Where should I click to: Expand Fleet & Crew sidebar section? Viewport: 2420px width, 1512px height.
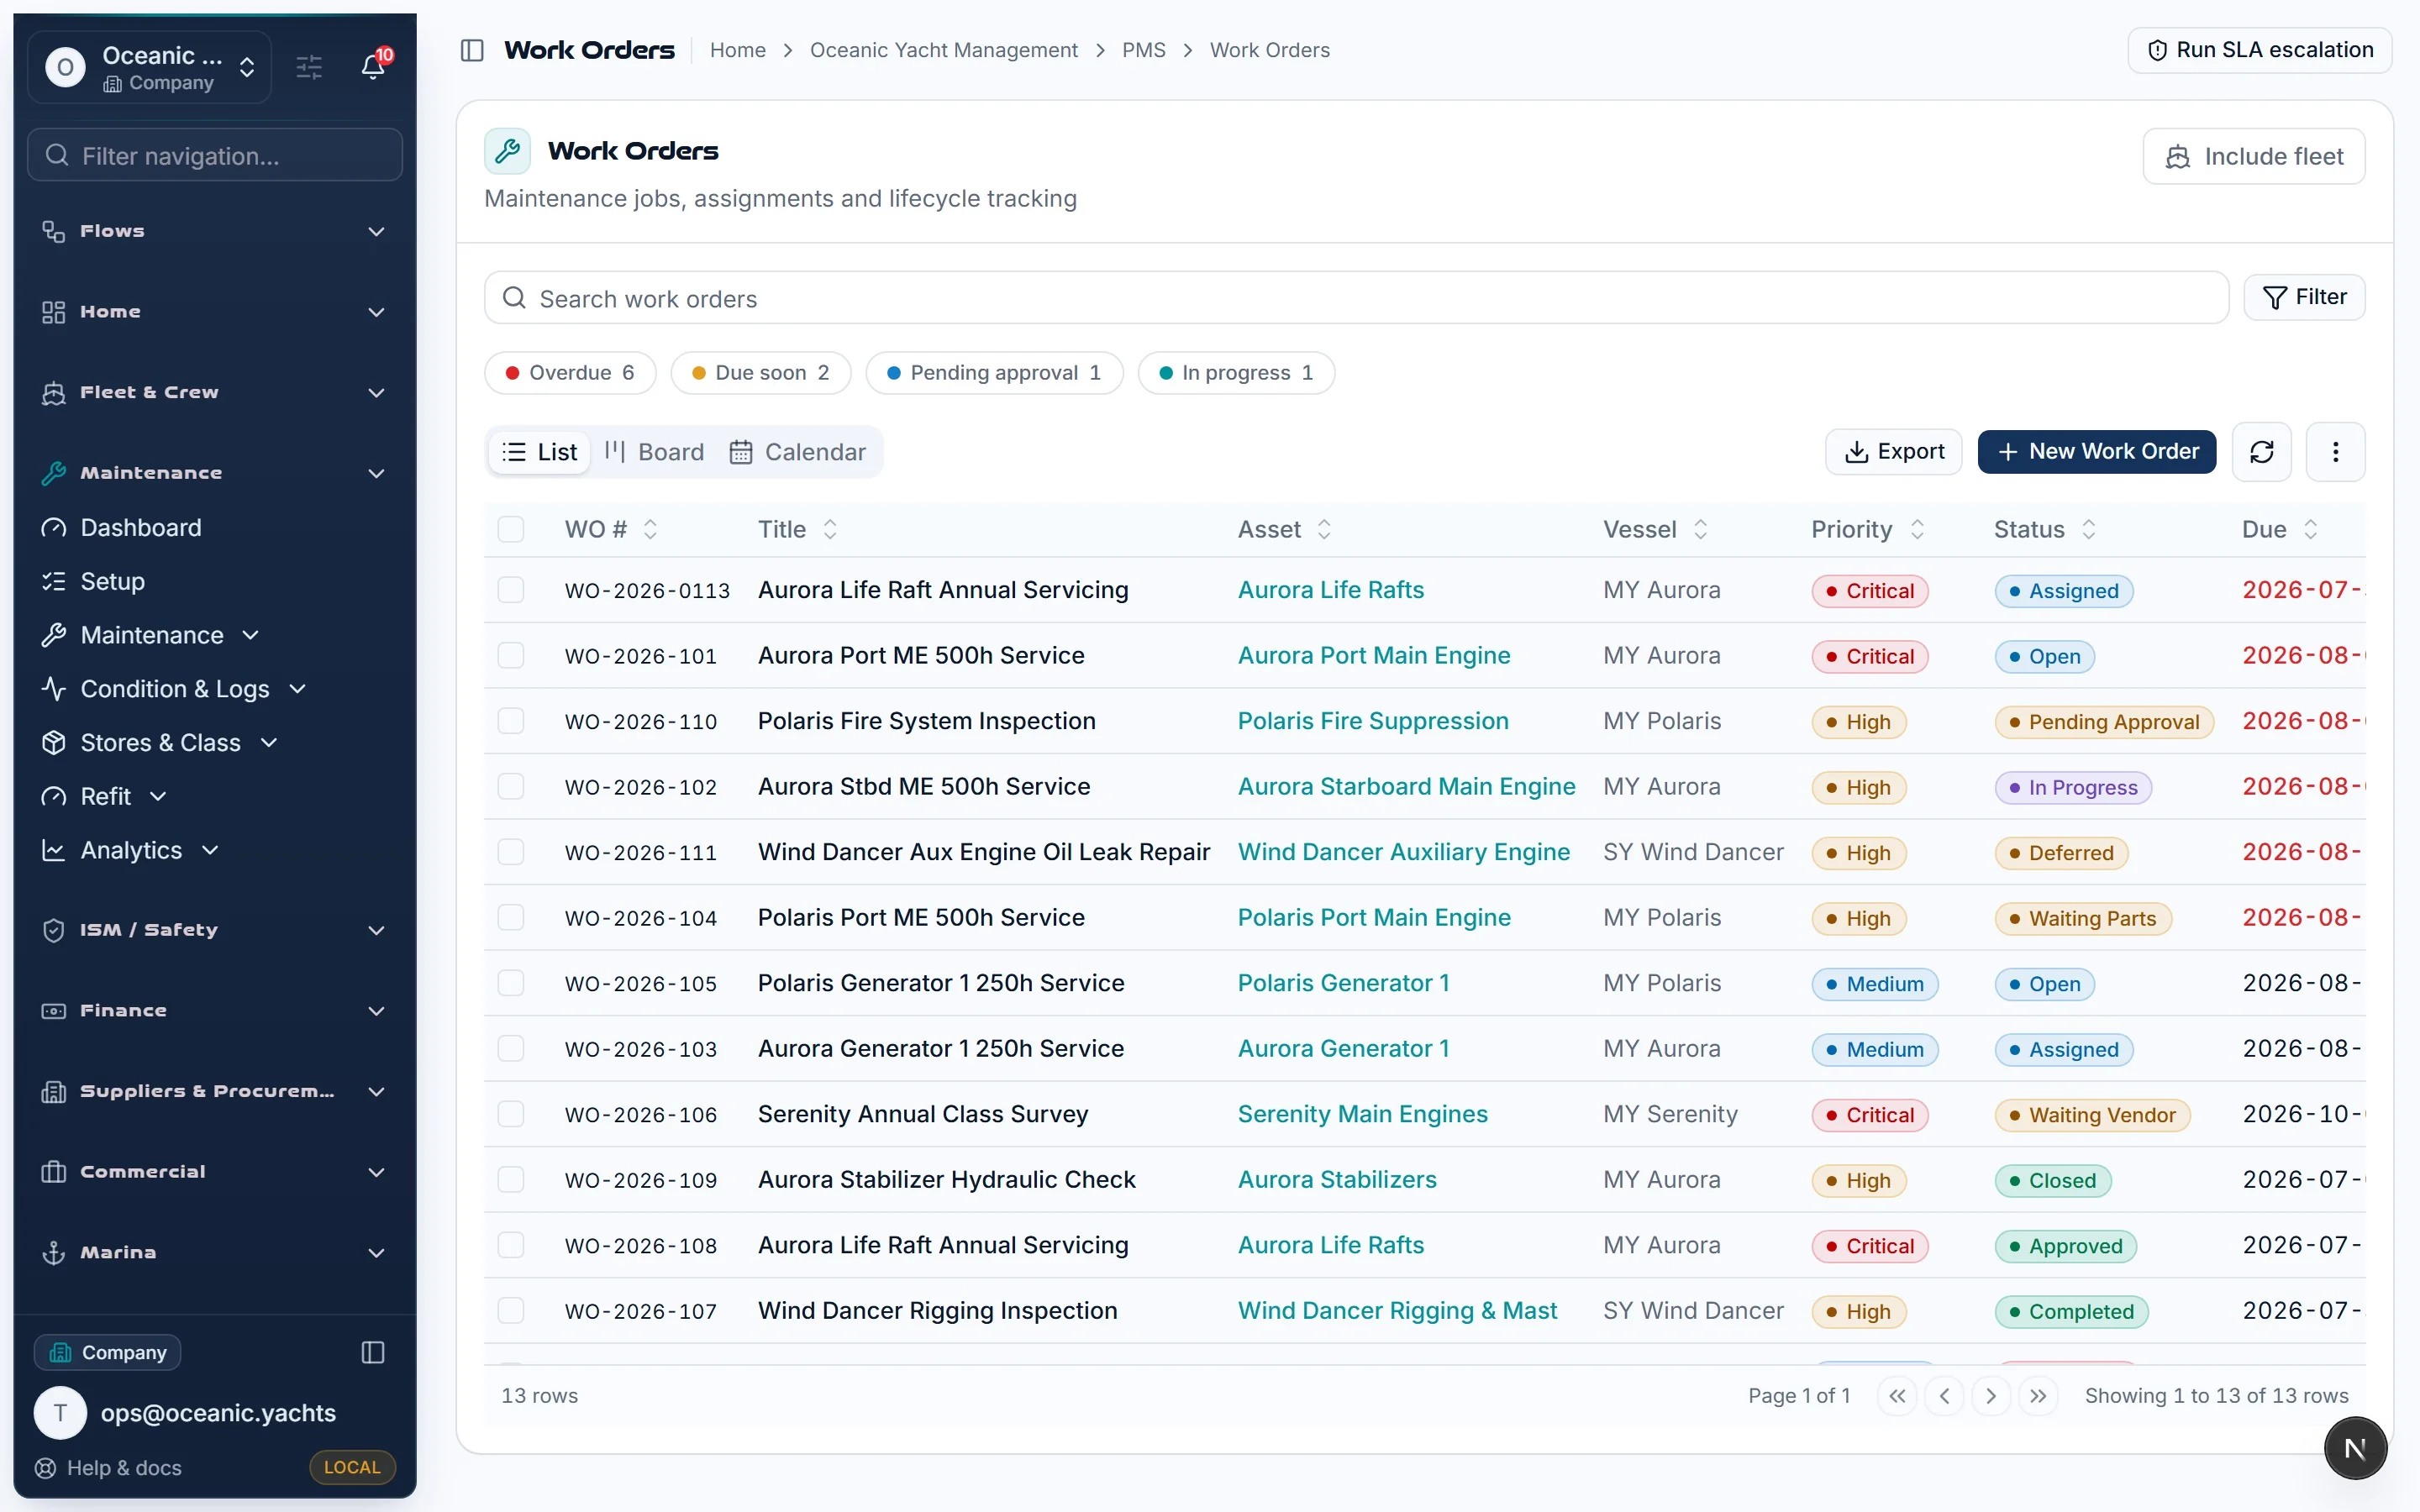pos(214,392)
